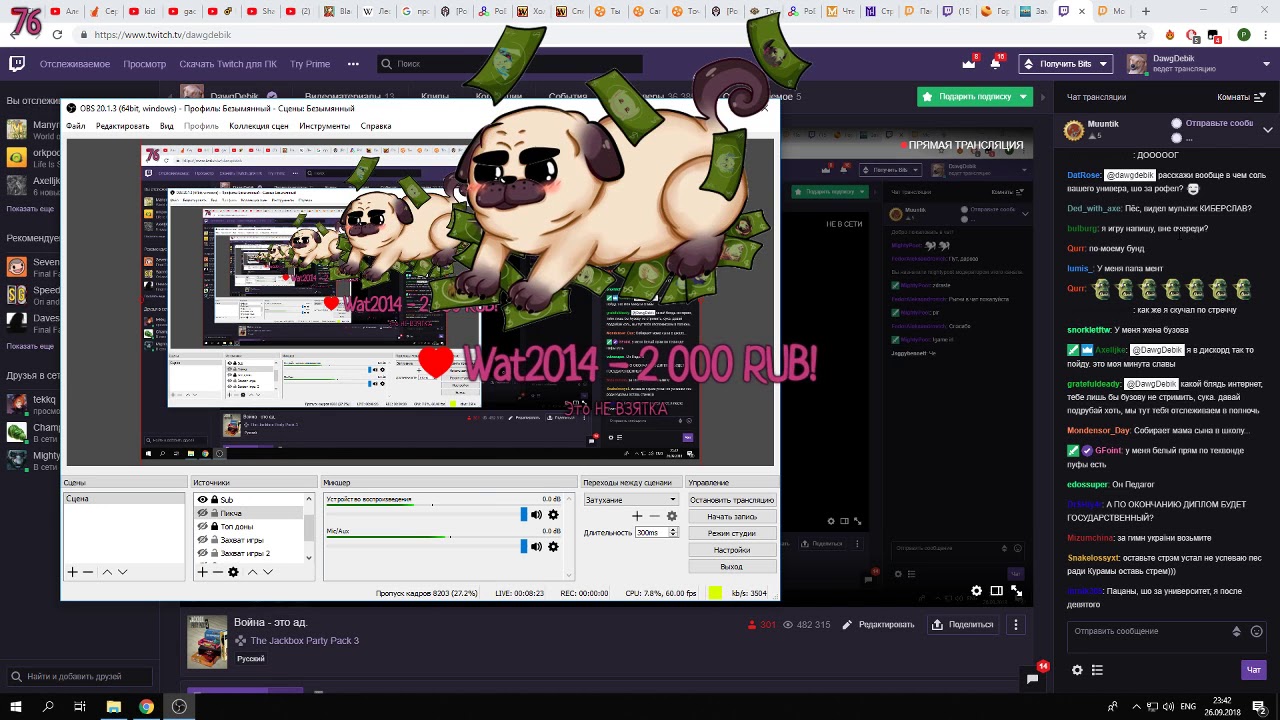The width and height of the screenshot is (1280, 720).
Task: Open stream video player settings gear
Action: [977, 591]
